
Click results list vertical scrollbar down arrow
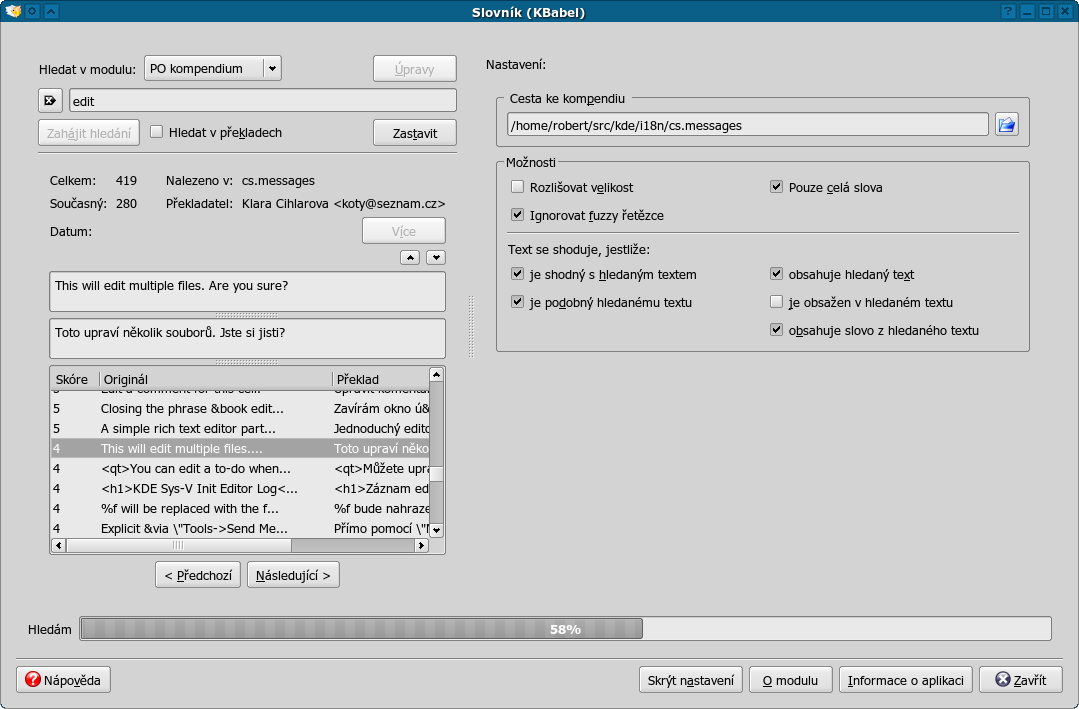coord(436,530)
